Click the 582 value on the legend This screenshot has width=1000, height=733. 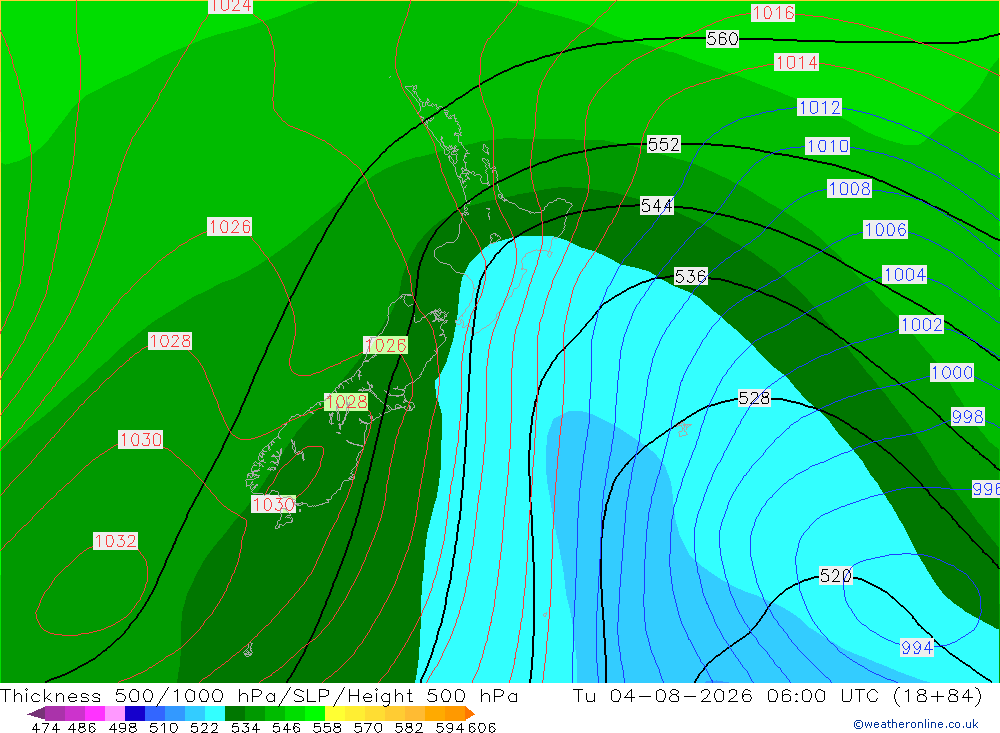click(409, 727)
